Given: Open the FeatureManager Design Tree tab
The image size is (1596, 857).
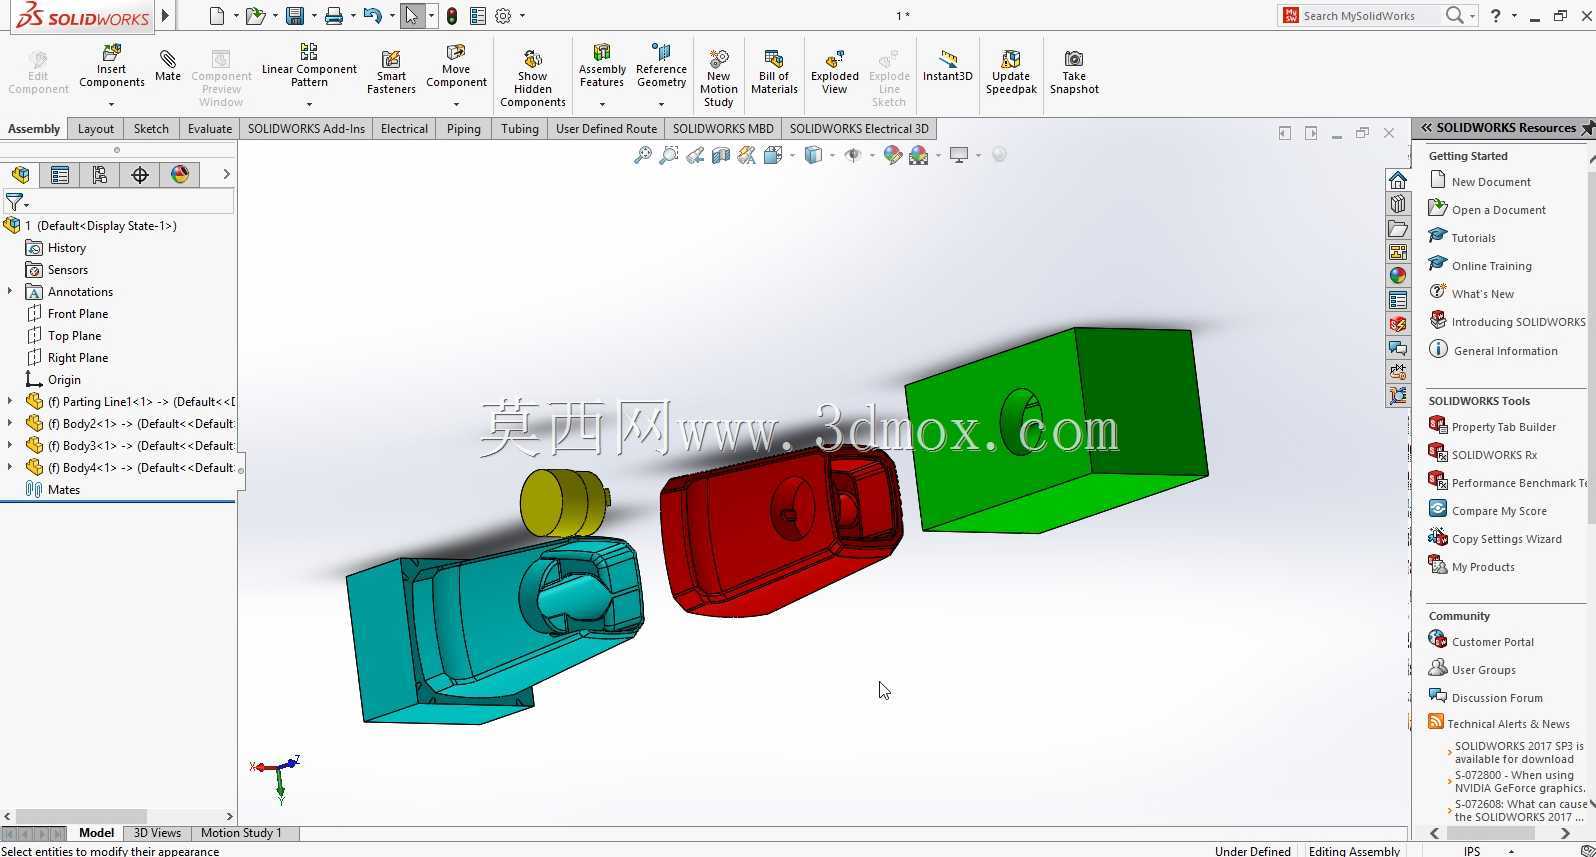Looking at the screenshot, I should click(x=20, y=175).
